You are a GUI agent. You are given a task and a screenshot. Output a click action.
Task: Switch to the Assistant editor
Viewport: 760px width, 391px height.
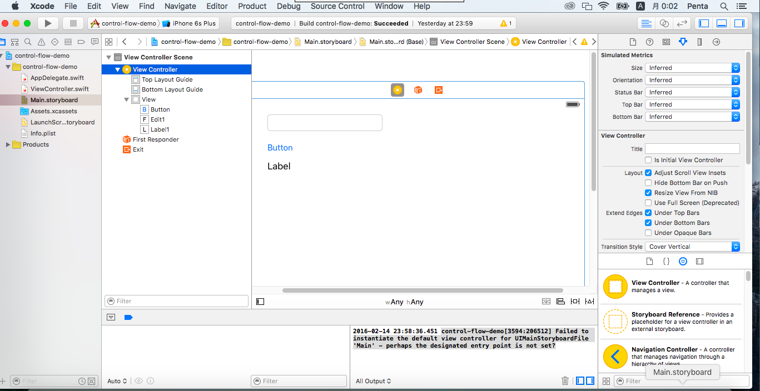pos(665,23)
